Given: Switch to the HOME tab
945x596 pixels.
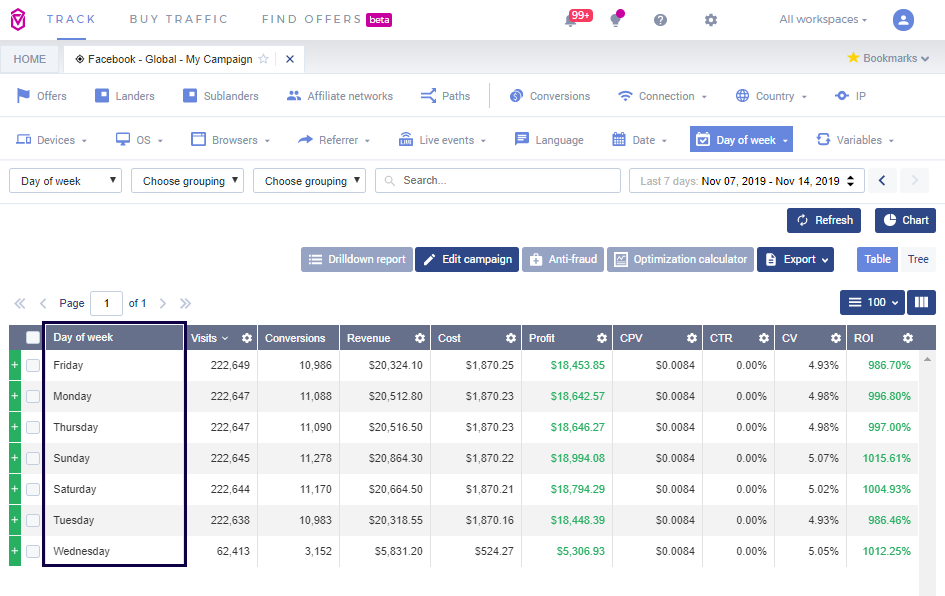Looking at the screenshot, I should 30,59.
